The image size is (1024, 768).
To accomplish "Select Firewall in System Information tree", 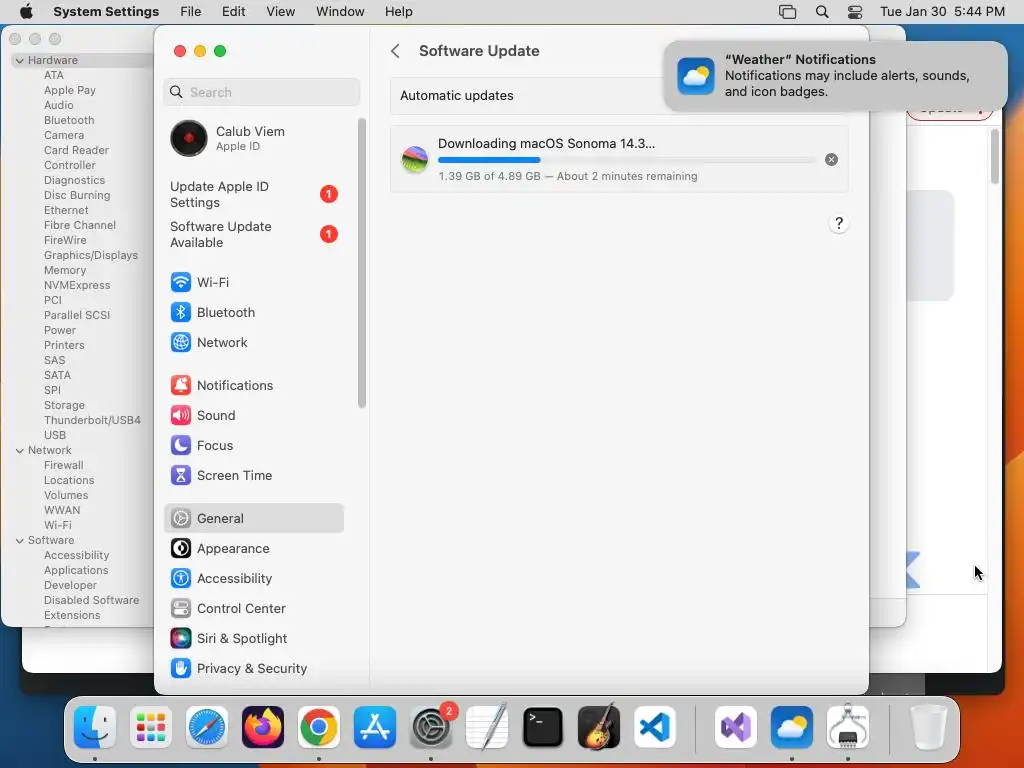I will coord(63,466).
